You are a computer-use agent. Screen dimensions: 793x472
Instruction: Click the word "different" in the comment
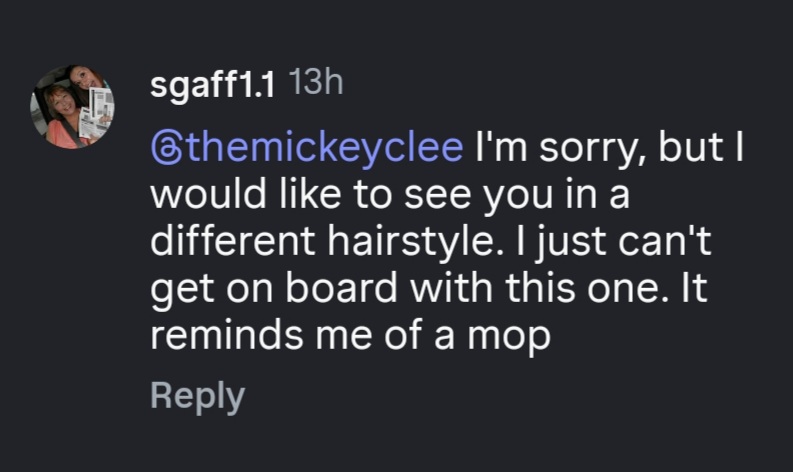coord(233,241)
